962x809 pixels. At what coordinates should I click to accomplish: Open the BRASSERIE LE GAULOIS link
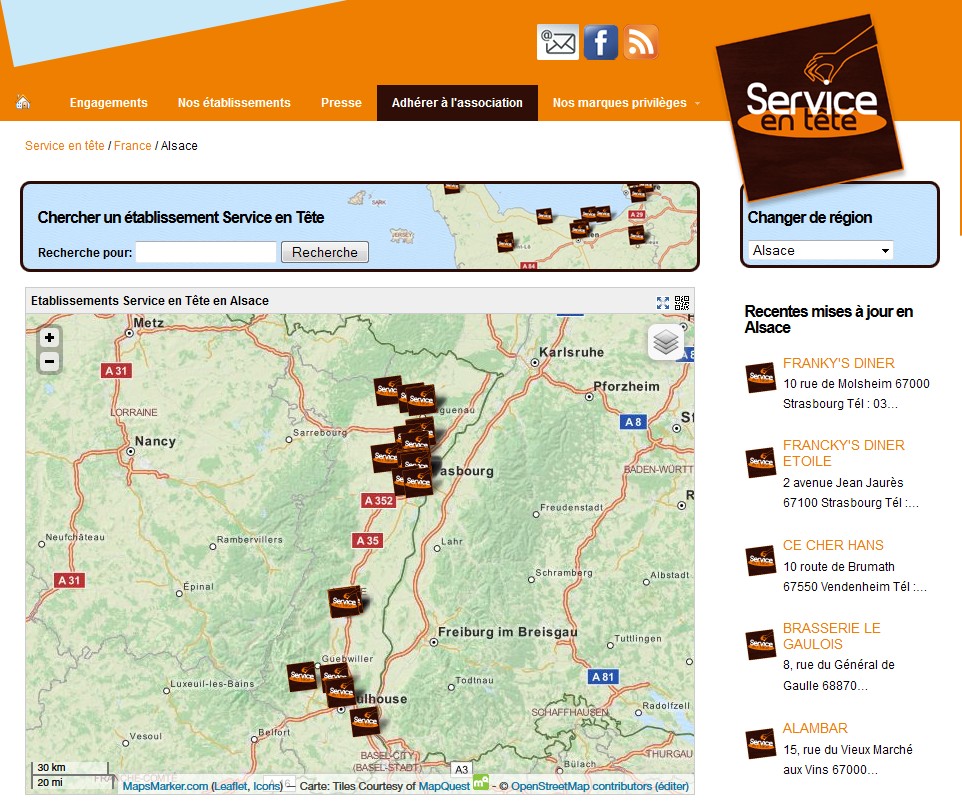tap(831, 636)
